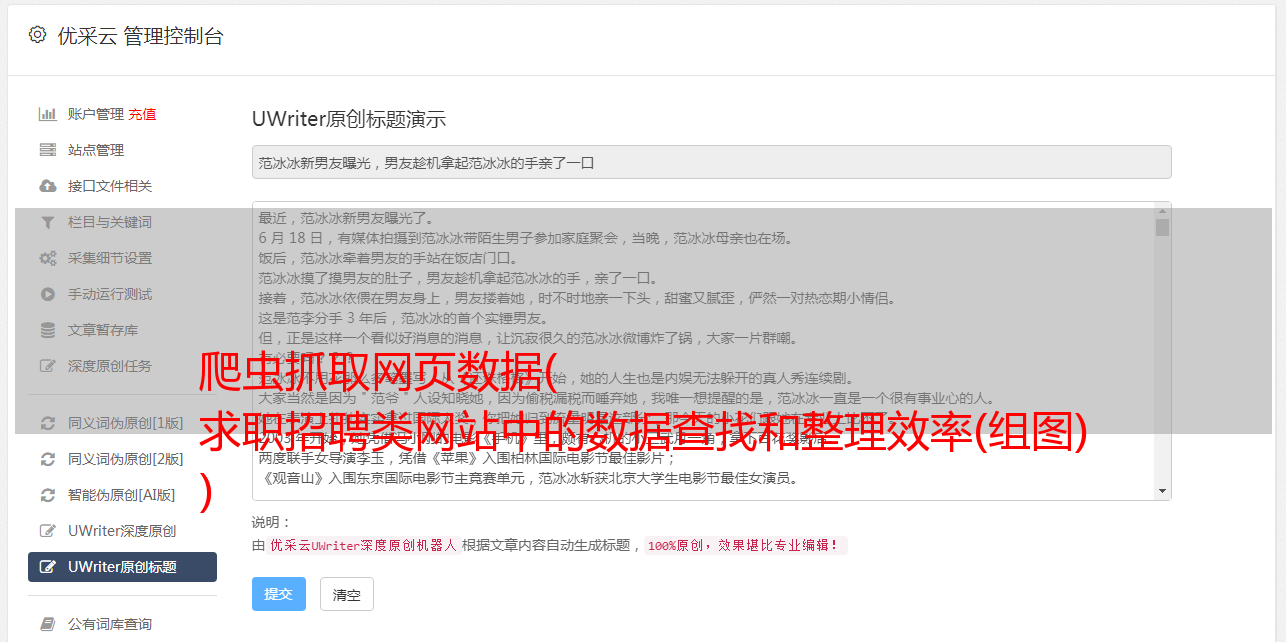Click the gear icon beside 优采云 管理控制台
Image resolution: width=1286 pixels, height=642 pixels.
(x=38, y=35)
